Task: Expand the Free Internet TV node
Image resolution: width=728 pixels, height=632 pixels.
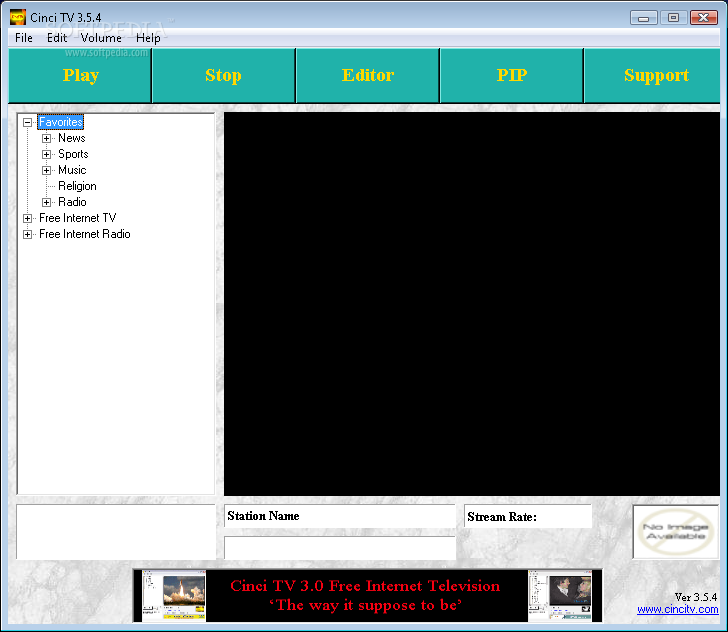Action: (x=27, y=218)
